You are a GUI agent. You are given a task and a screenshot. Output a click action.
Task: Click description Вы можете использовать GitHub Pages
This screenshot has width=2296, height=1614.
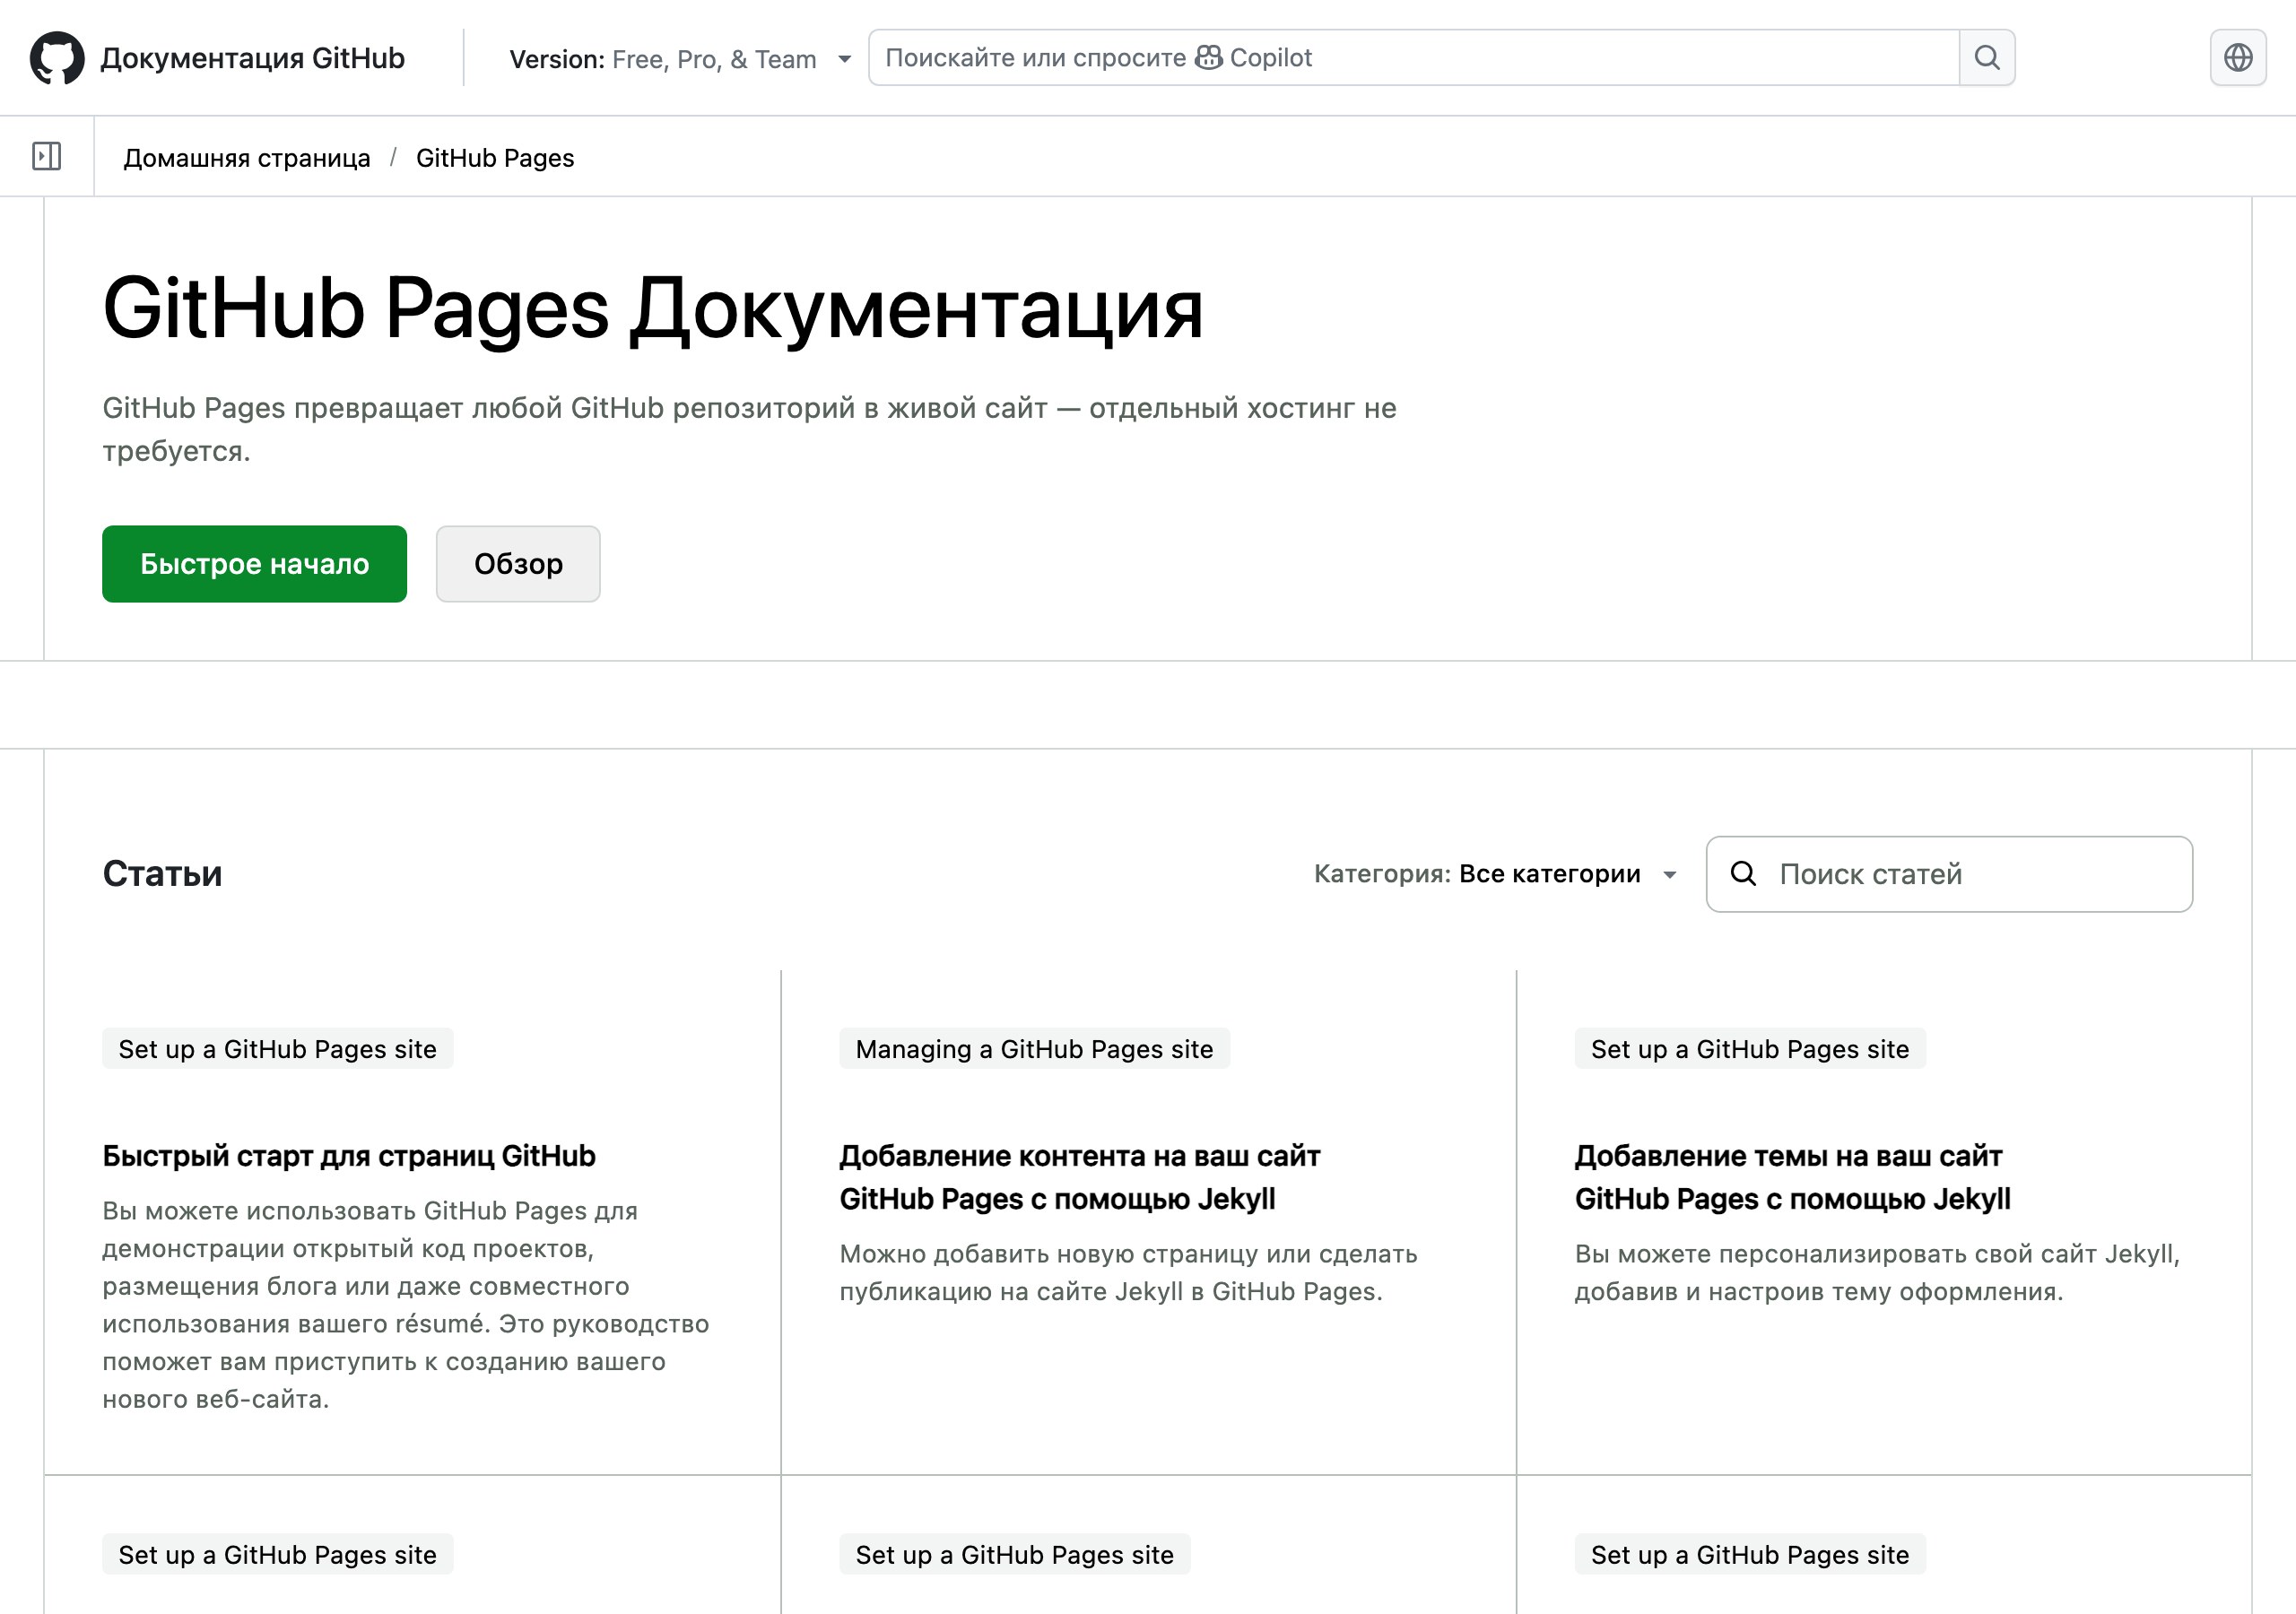coord(405,1305)
